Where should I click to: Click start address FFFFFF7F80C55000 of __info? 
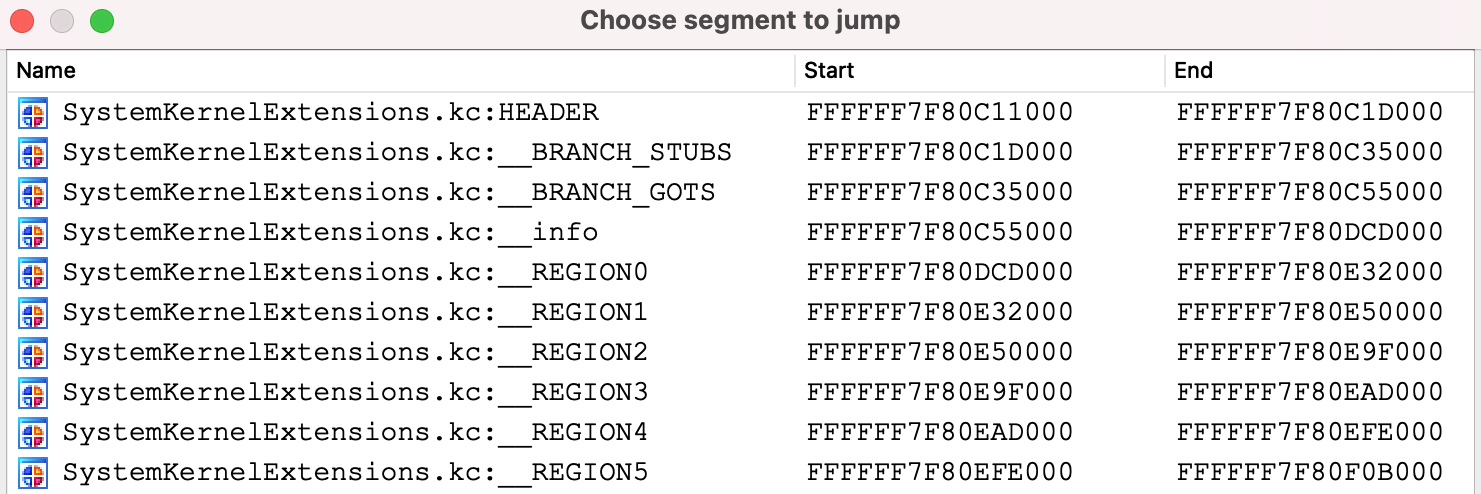tap(939, 233)
